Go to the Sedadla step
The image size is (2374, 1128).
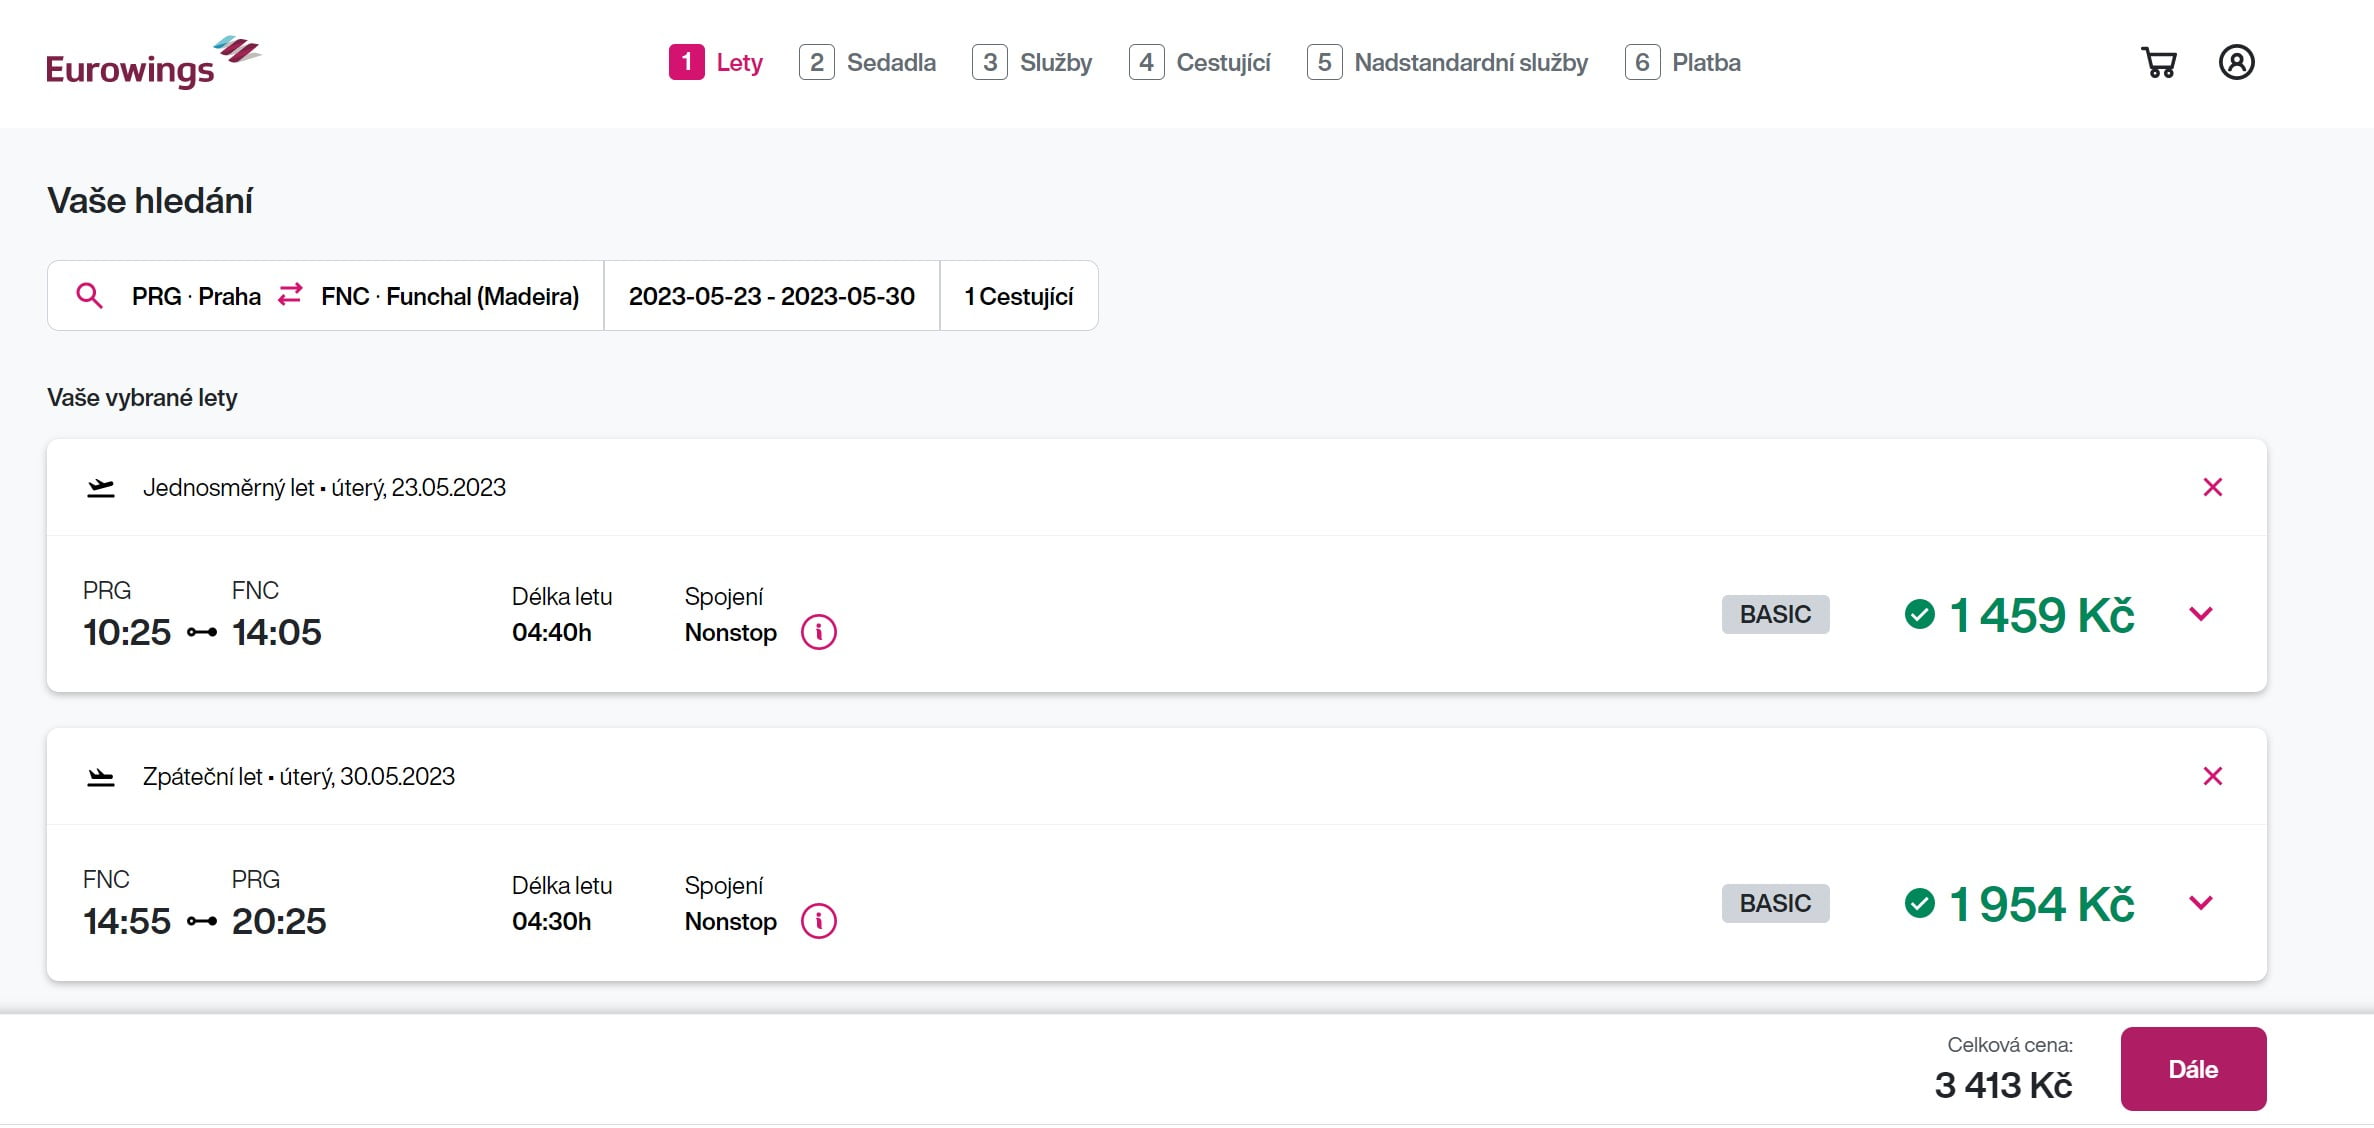(x=868, y=63)
